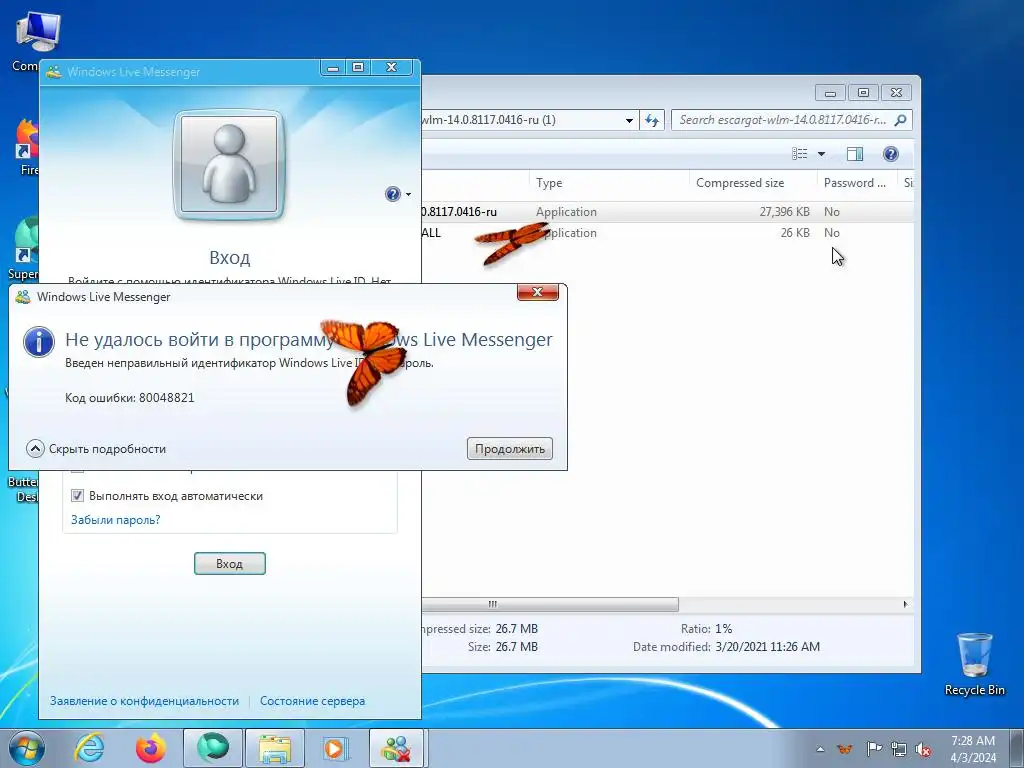
Task: Change view with the Explorer view icon
Action: 800,153
